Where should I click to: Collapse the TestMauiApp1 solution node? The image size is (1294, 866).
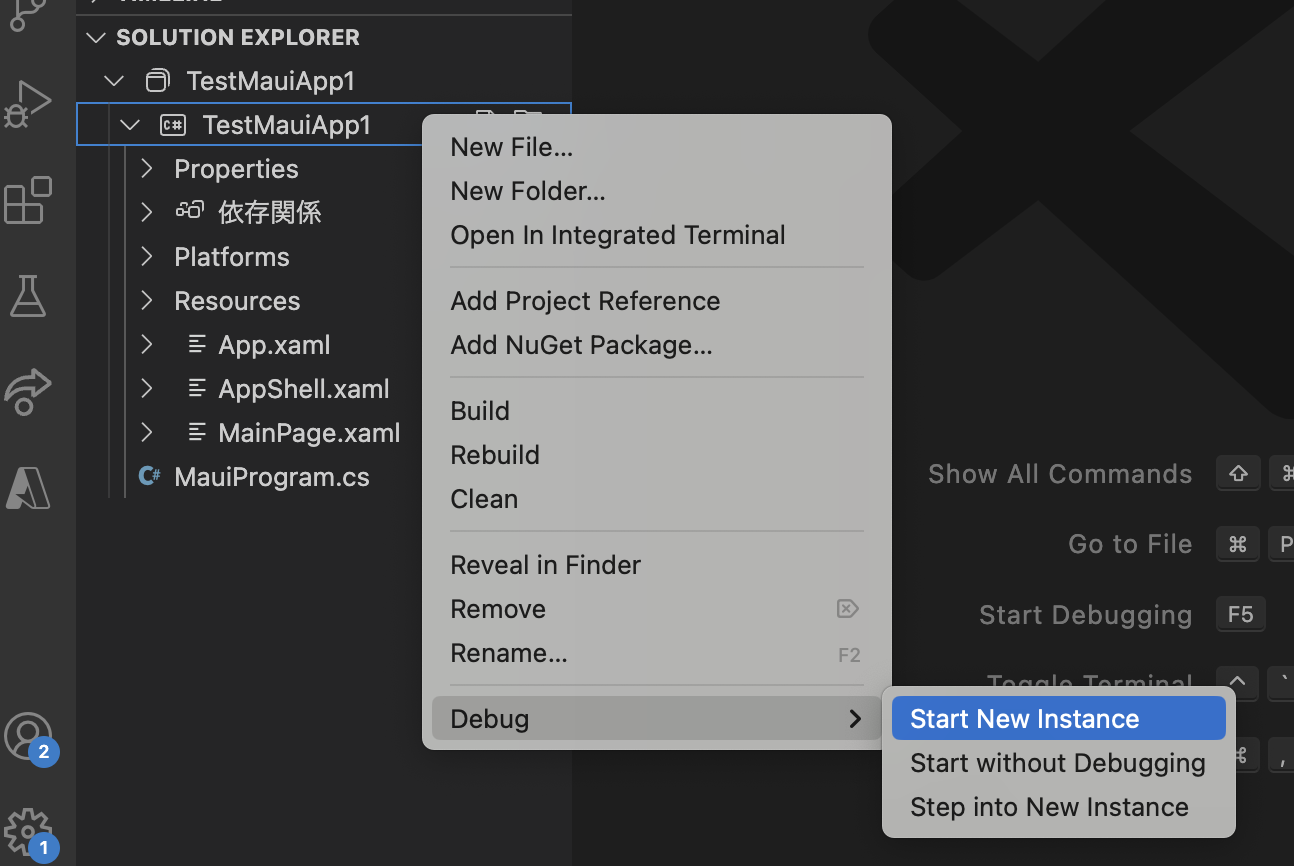tap(115, 81)
